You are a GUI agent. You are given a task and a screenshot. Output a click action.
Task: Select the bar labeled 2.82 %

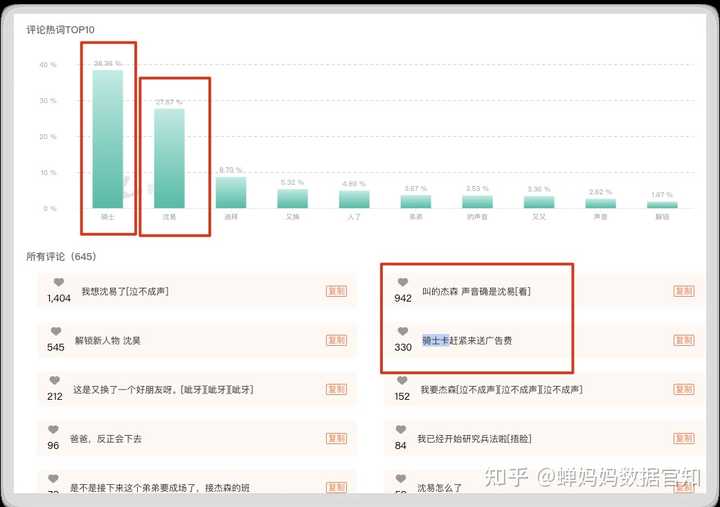601,203
